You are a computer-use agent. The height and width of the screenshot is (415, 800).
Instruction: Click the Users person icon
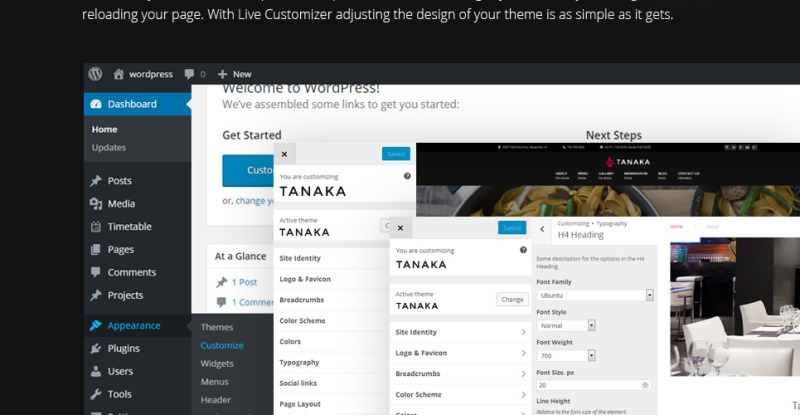[96, 371]
